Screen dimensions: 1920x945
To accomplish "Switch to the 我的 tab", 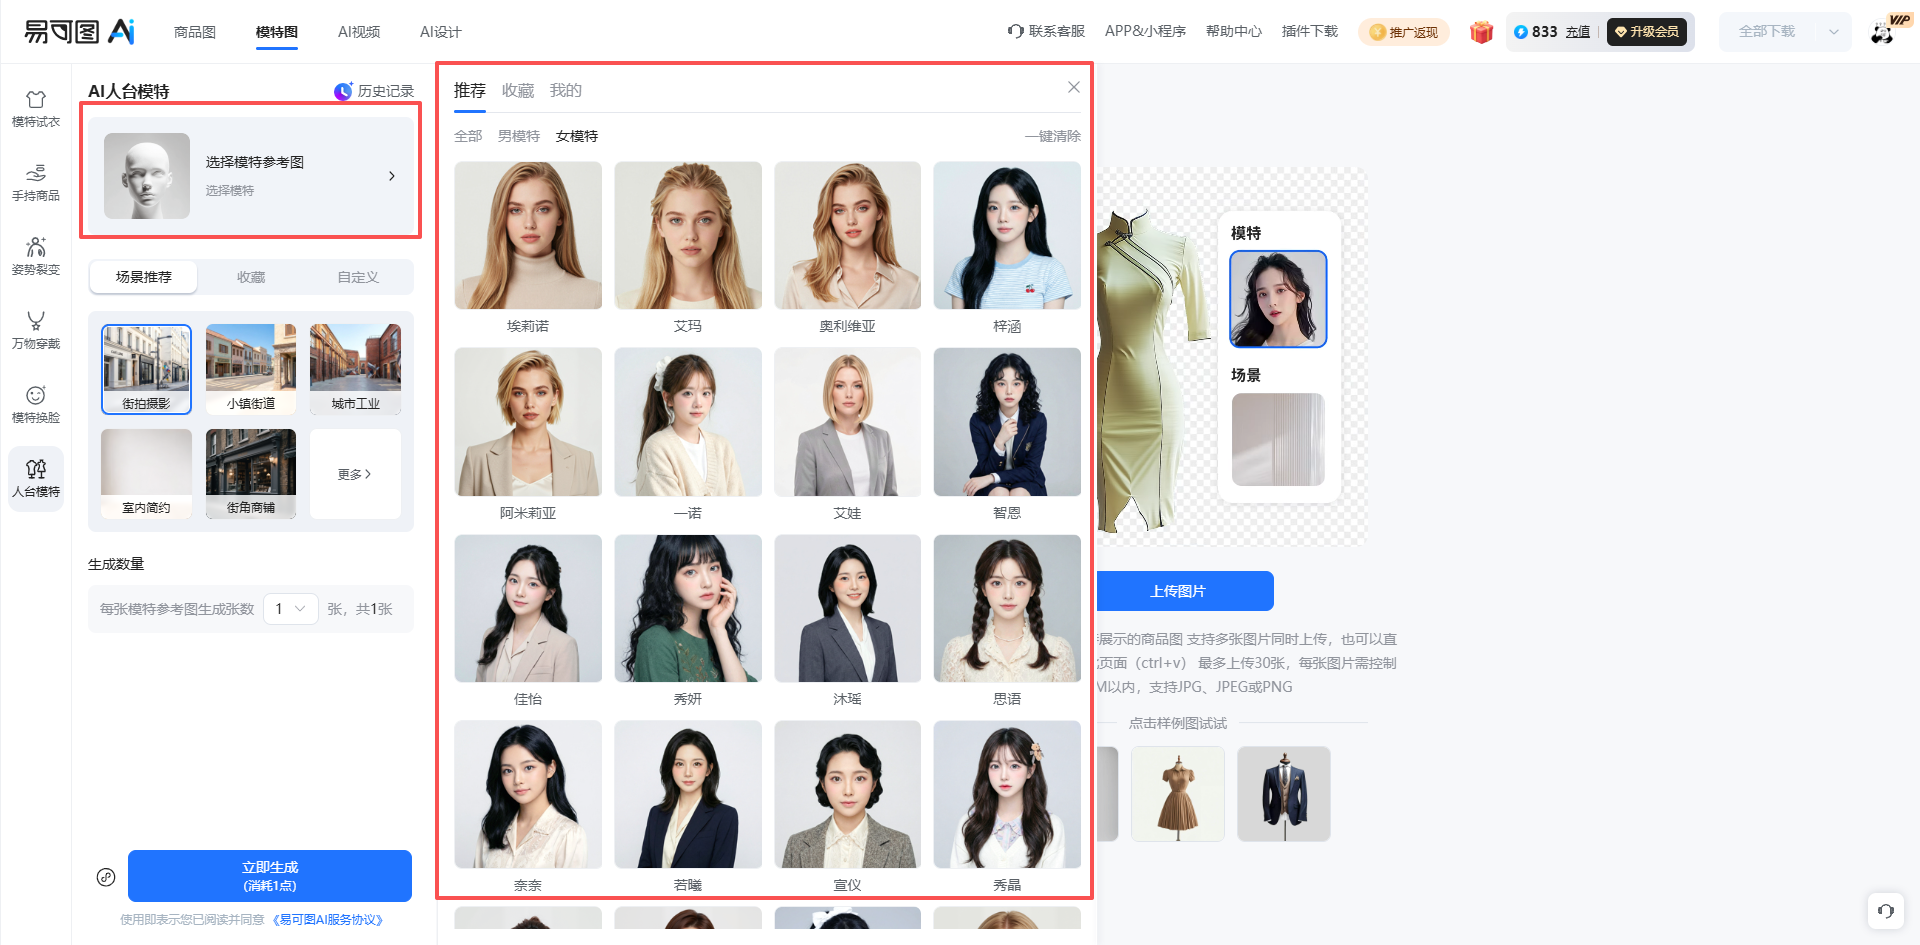I will [566, 90].
